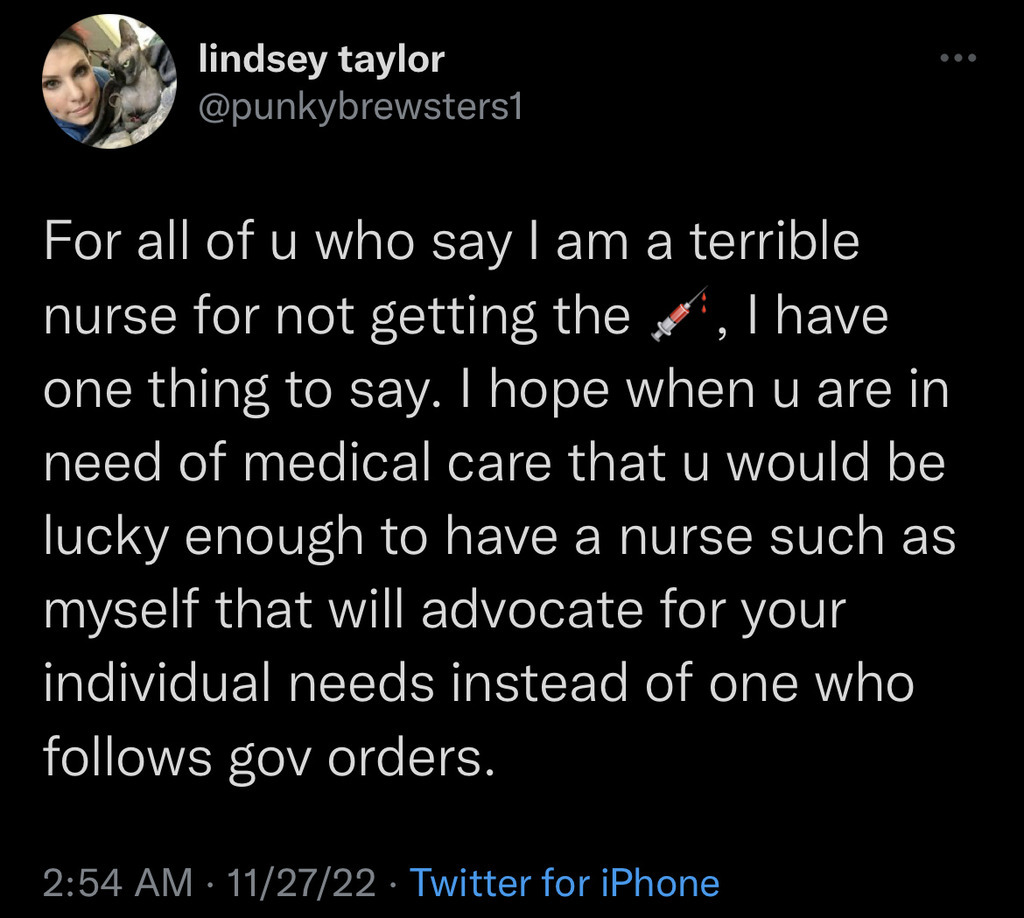Open the Twitter for iPhone source link
This screenshot has height=918, width=1024.
click(565, 882)
